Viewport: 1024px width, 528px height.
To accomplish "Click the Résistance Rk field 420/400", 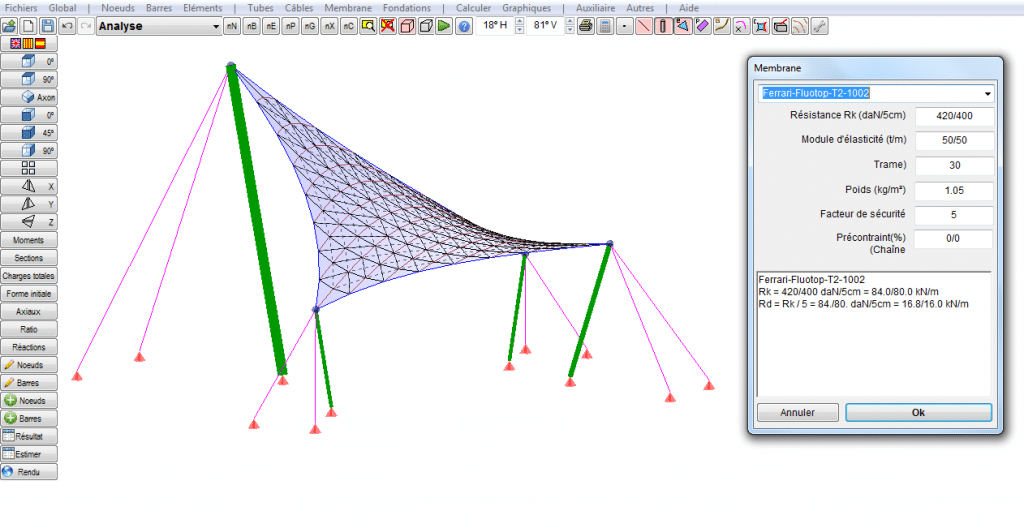I will (x=954, y=116).
